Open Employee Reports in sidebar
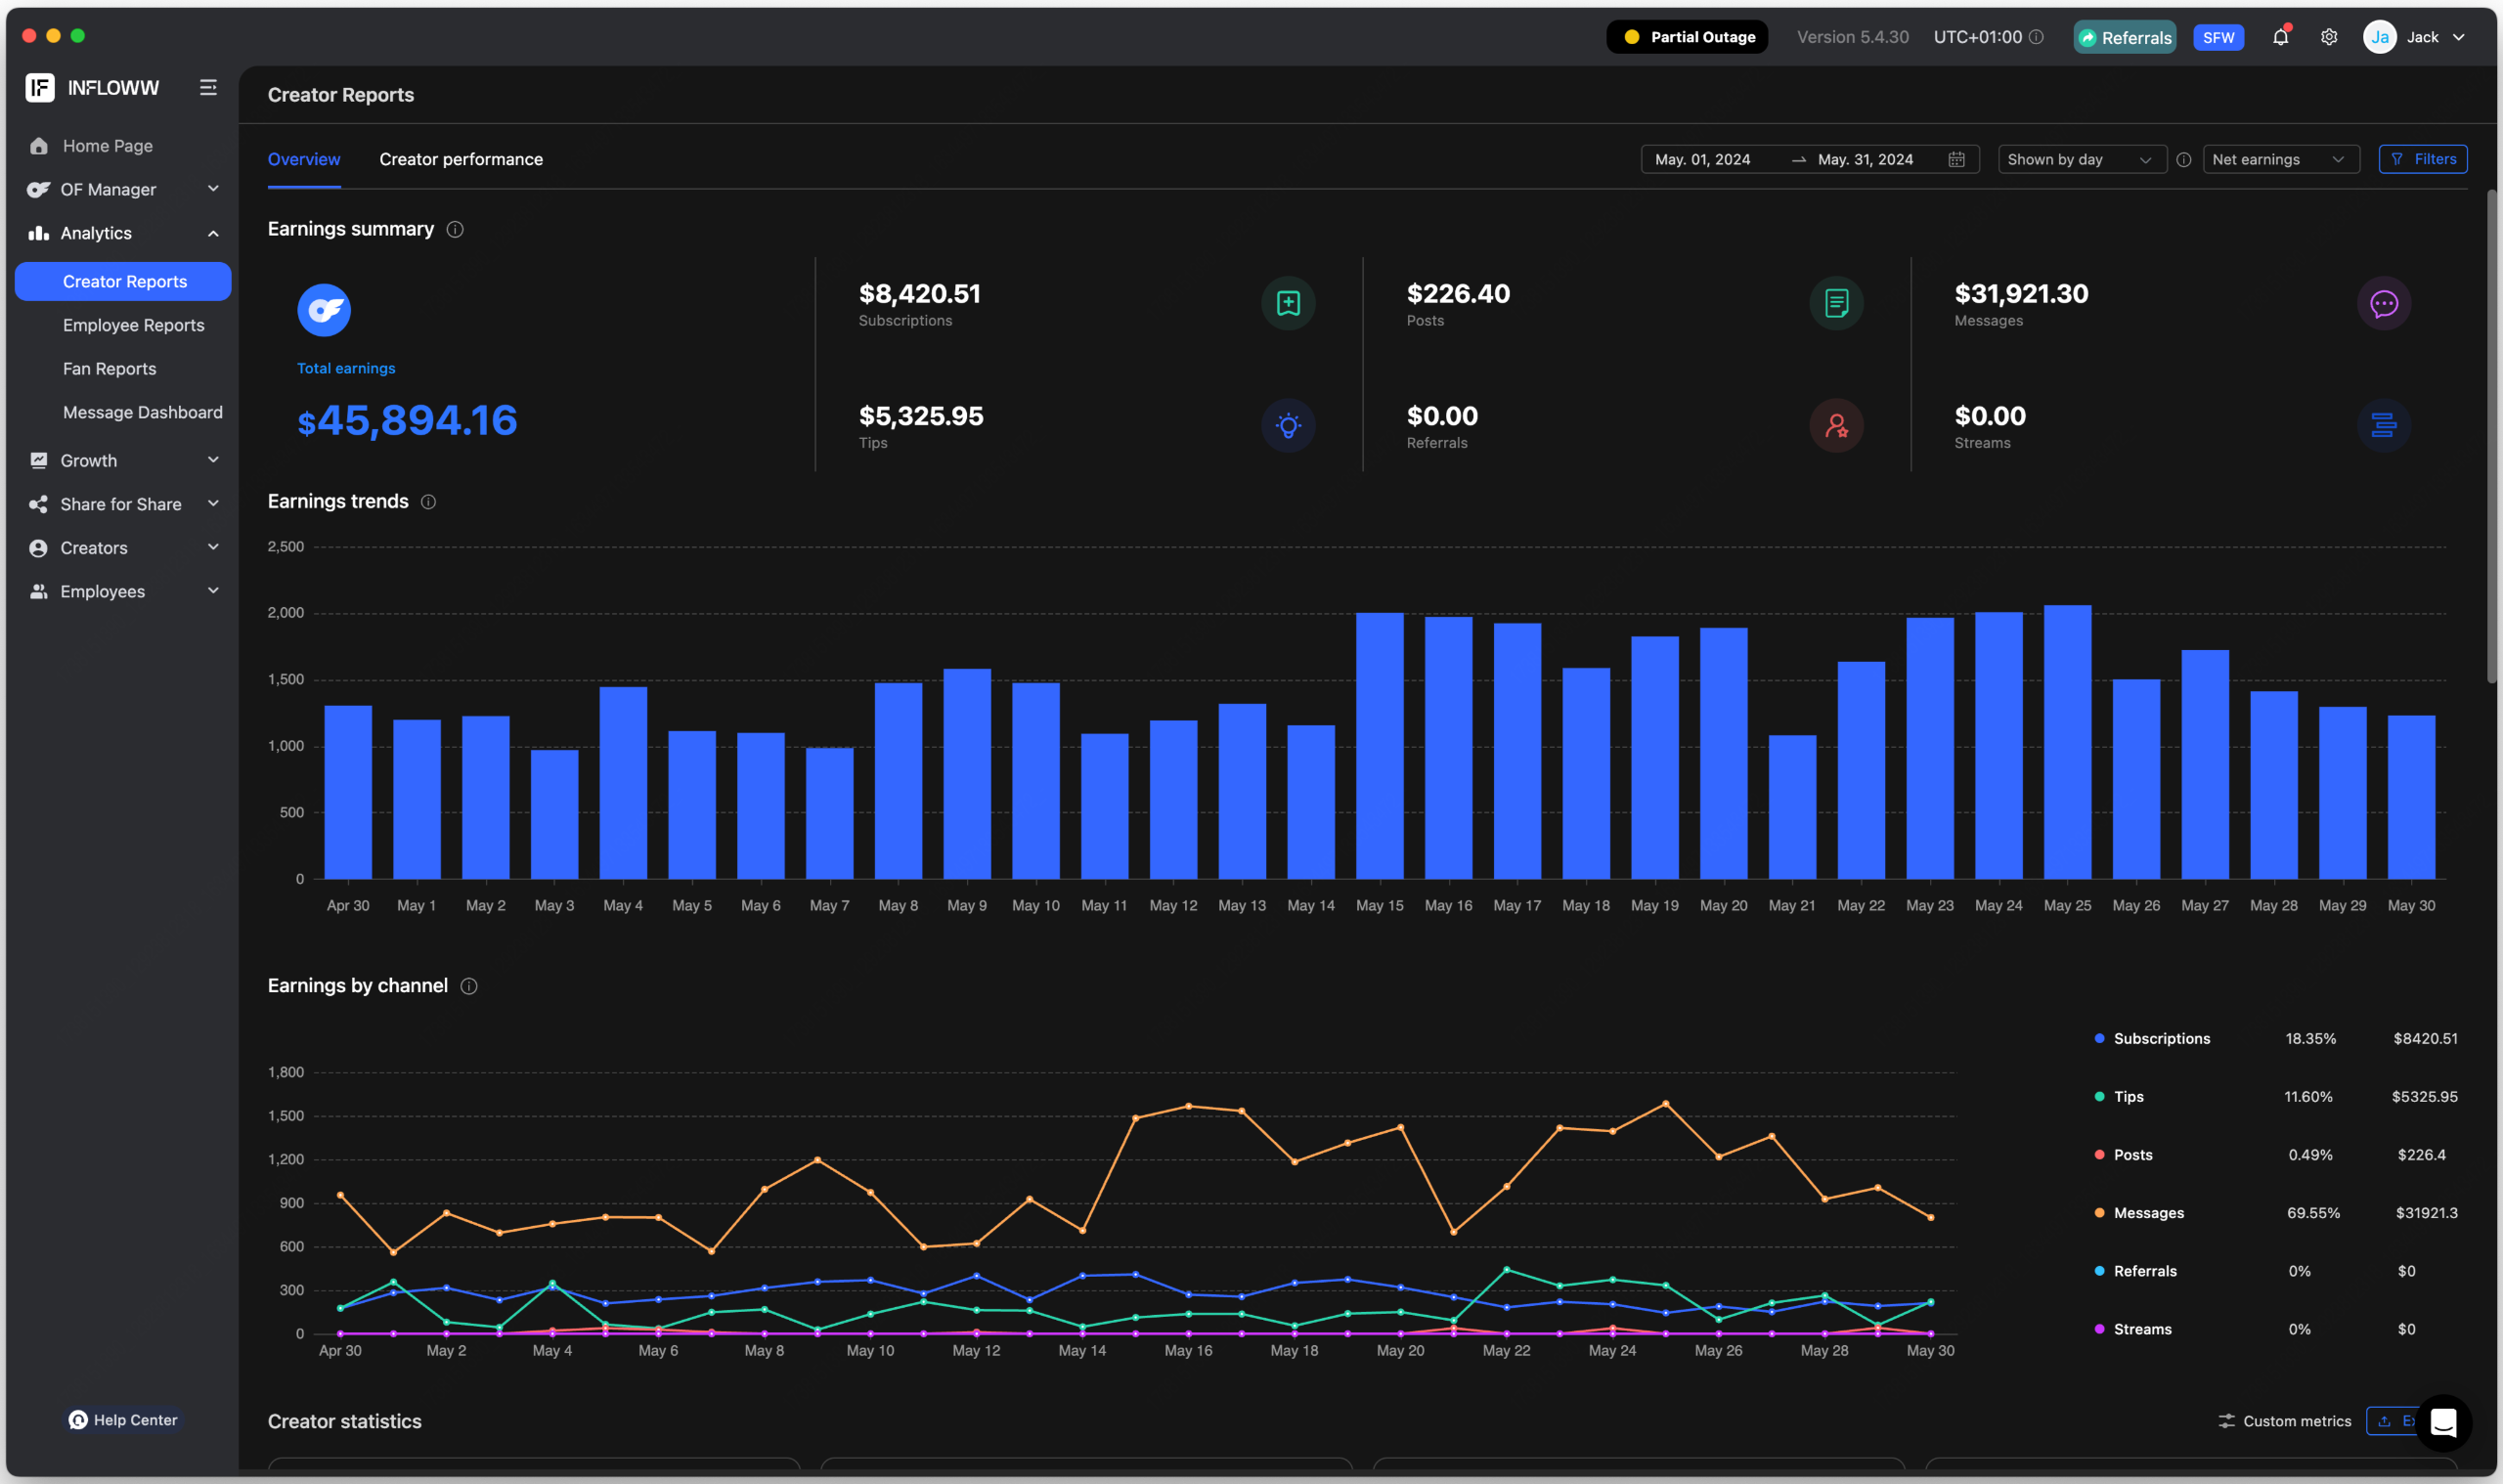The width and height of the screenshot is (2503, 1484). pyautogui.click(x=133, y=326)
